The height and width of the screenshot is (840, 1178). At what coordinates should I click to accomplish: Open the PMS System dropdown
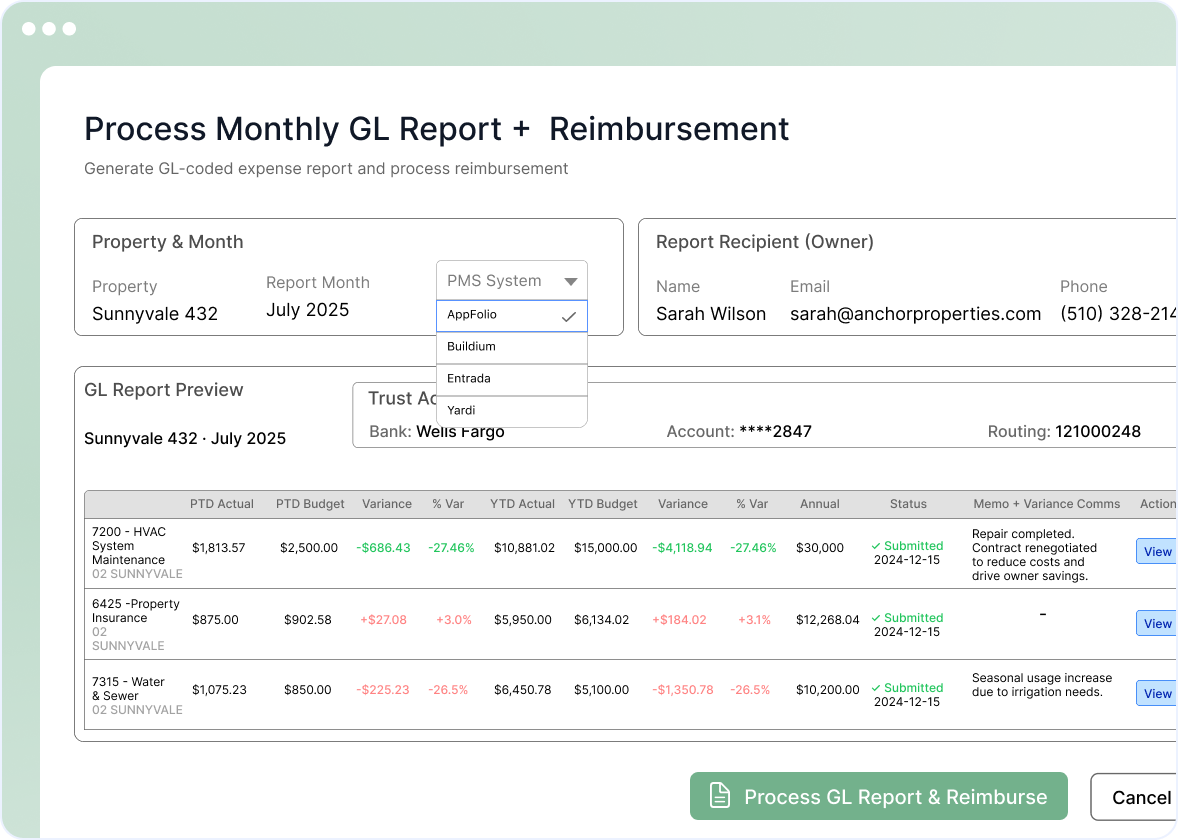(x=512, y=281)
